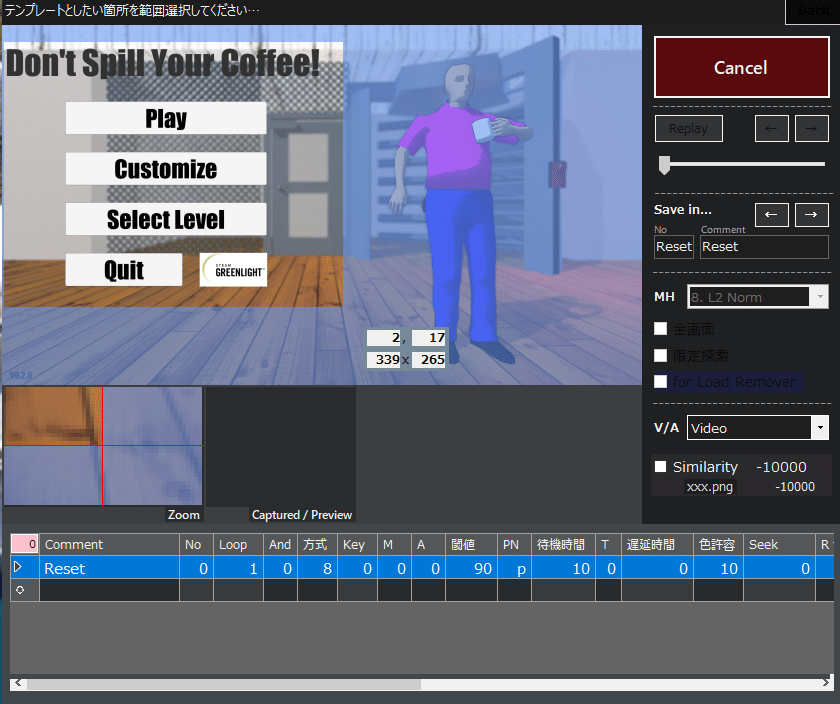Click the selection width field showing 339
This screenshot has width=840, height=704.
(385, 360)
